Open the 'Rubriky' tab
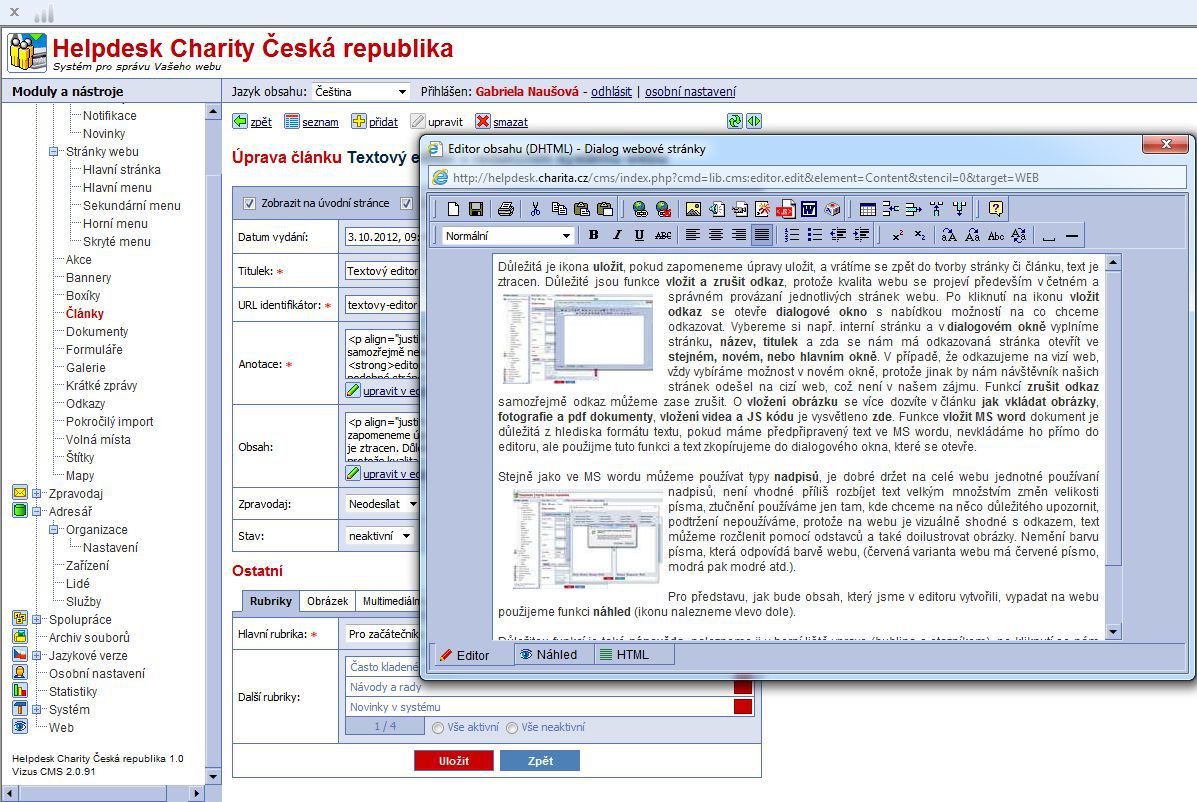Viewport: 1197px width, 802px height. tap(270, 601)
